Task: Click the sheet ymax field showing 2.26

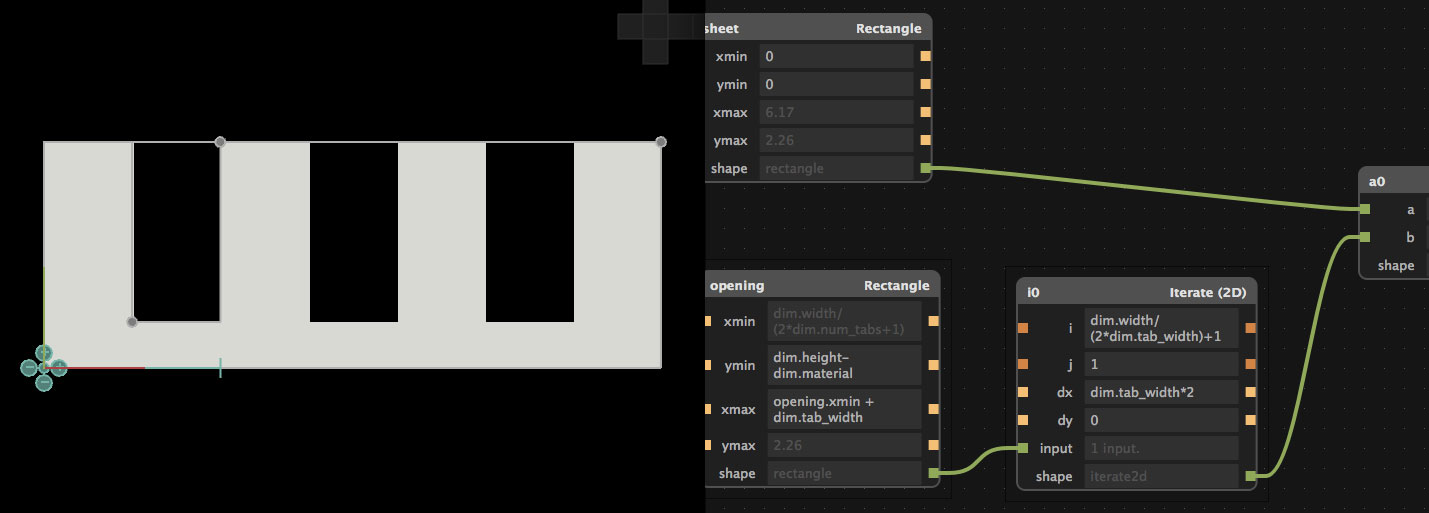Action: [836, 141]
